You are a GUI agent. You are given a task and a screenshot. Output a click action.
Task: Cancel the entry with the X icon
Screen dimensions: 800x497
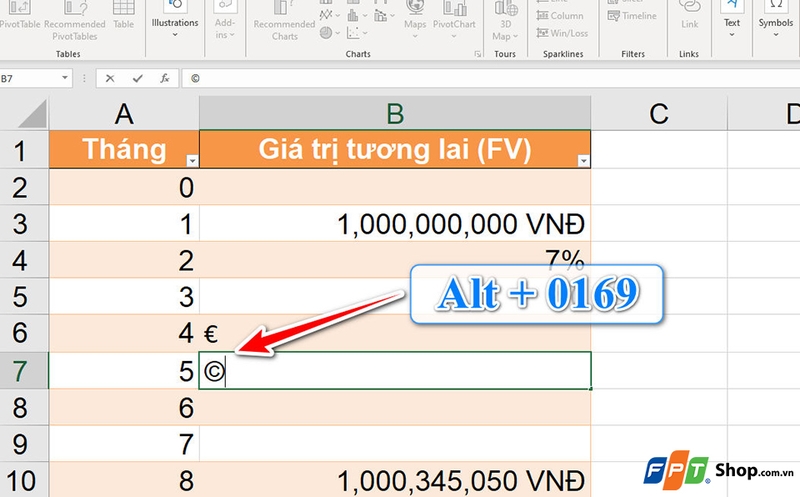tap(110, 78)
